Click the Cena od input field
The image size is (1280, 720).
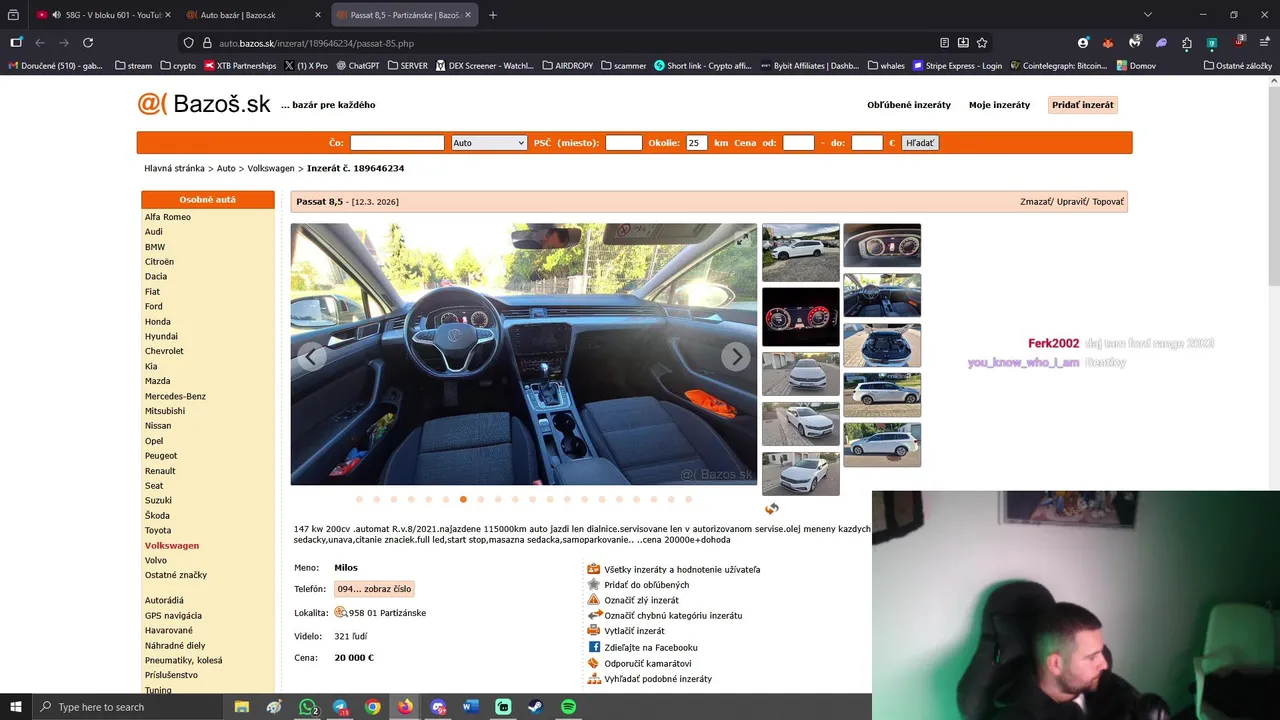point(798,143)
